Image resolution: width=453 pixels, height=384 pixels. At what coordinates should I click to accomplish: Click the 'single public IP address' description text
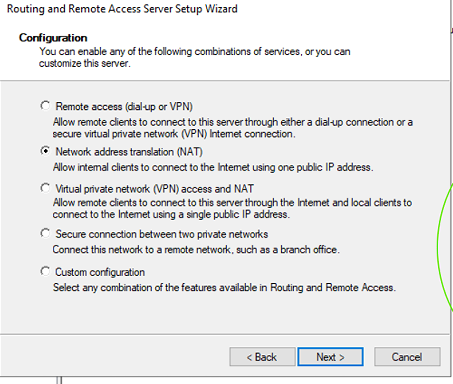(x=232, y=208)
